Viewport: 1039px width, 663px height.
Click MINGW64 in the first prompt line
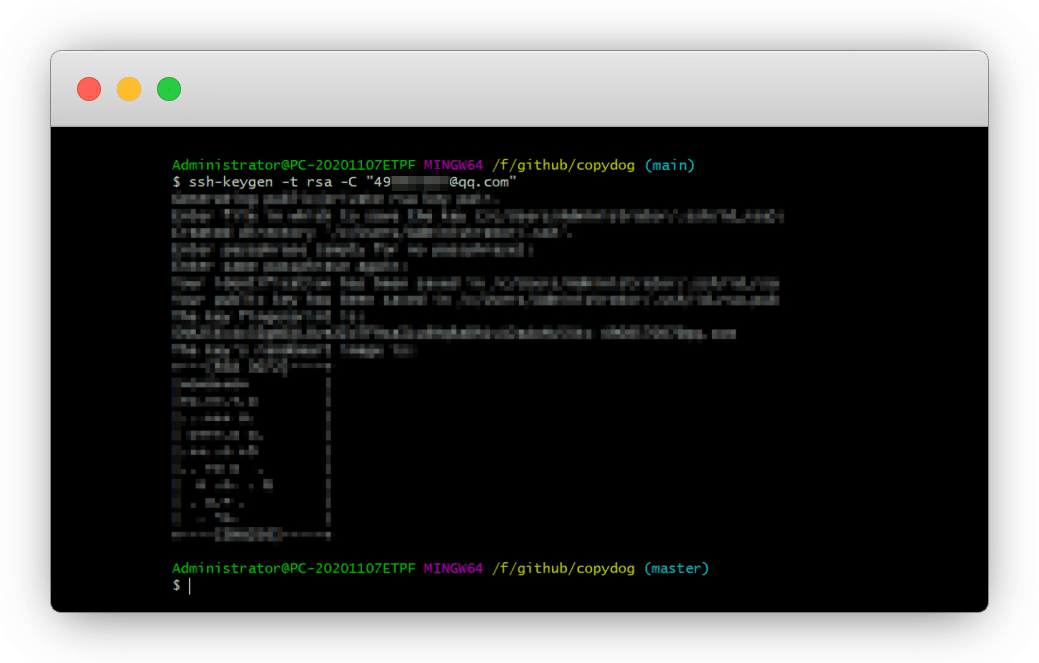tap(453, 165)
